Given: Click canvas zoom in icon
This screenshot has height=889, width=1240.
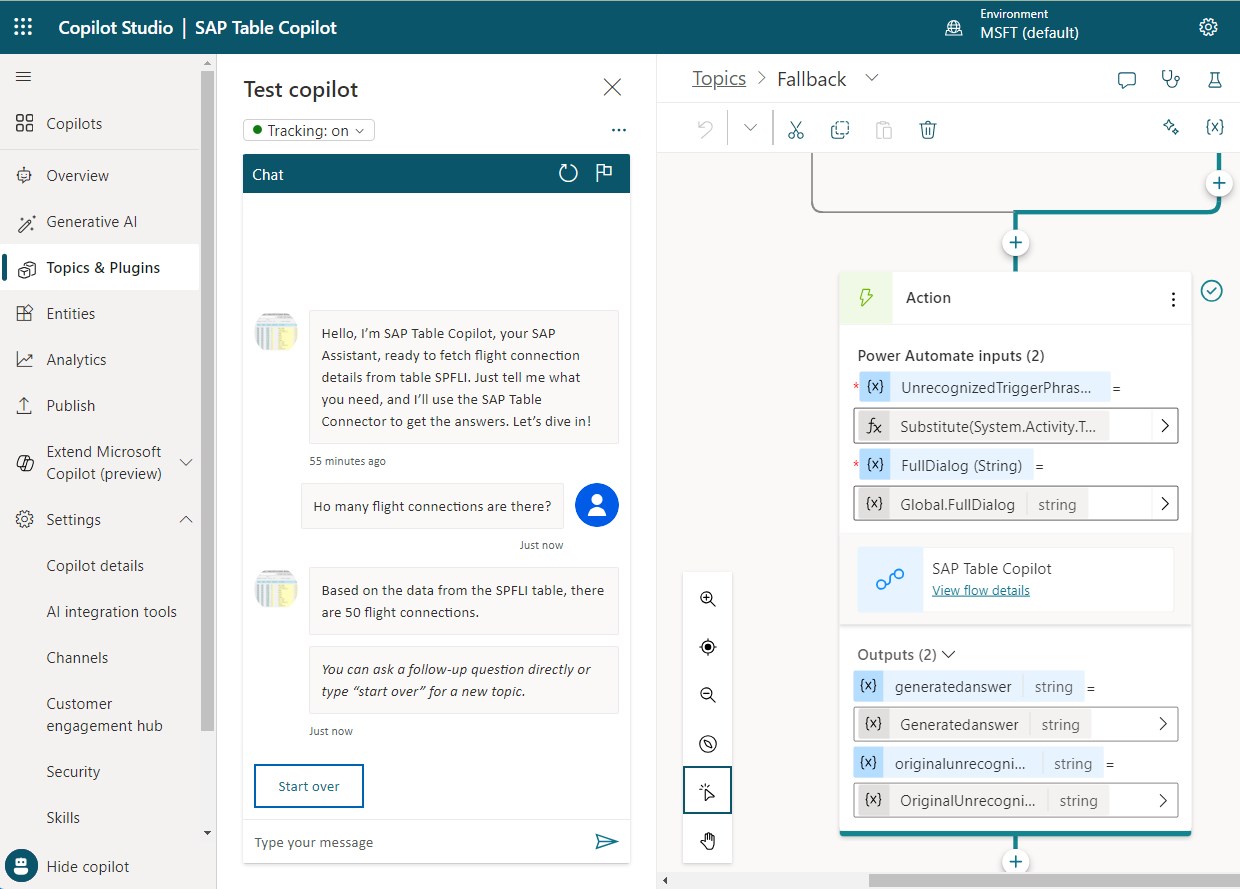Looking at the screenshot, I should pos(708,599).
